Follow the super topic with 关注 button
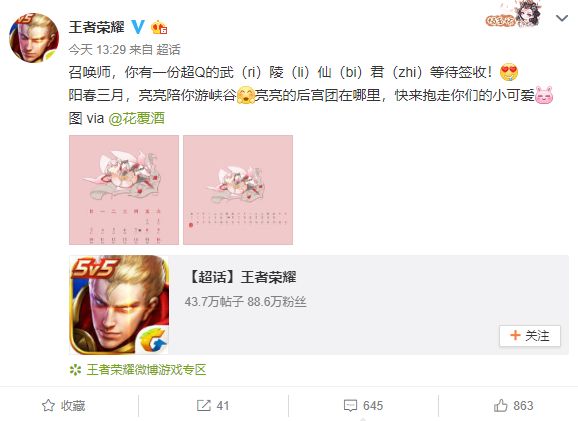This screenshot has height=421, width=578. click(x=530, y=336)
